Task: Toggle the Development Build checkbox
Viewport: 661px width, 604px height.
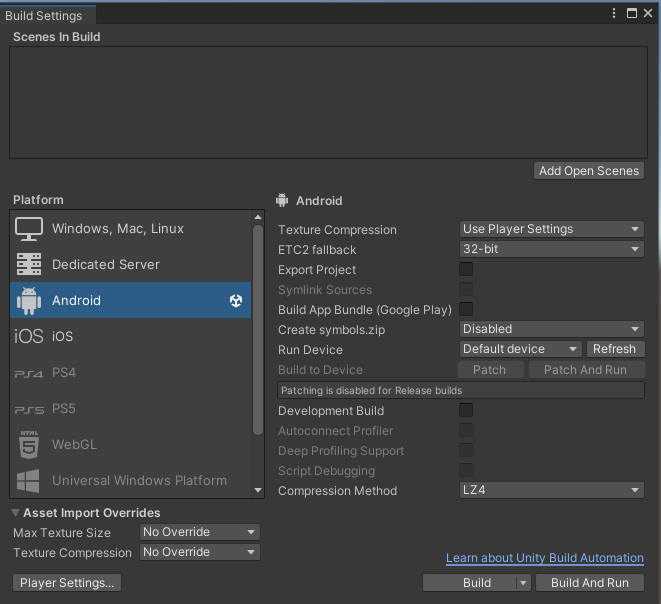Action: click(466, 410)
